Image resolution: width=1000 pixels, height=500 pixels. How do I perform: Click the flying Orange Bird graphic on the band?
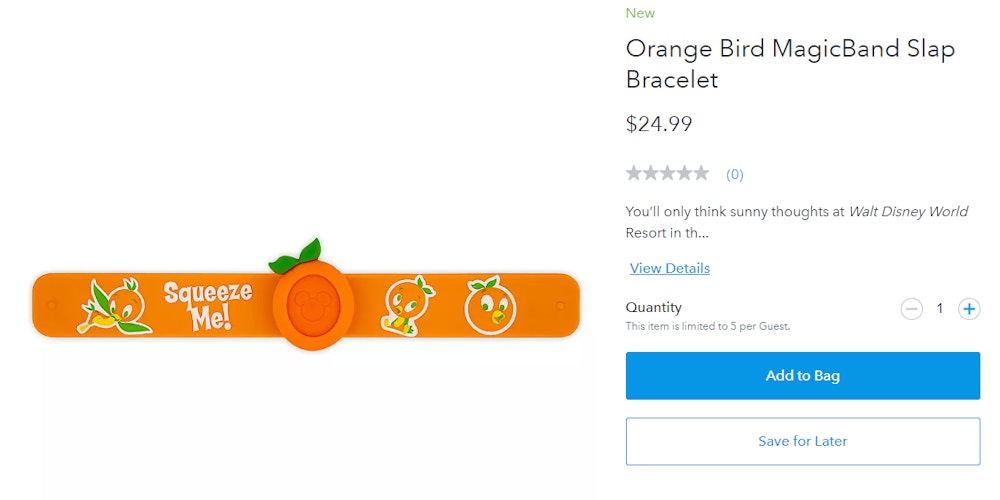coord(115,306)
